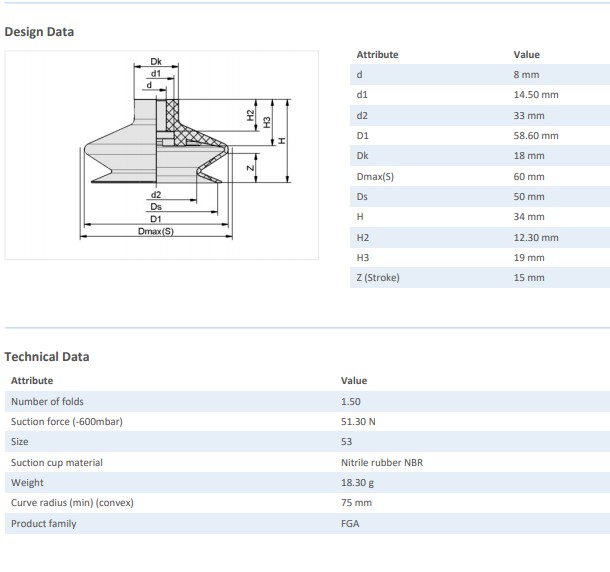Click the Z (Stroke) attribute row
Screen dimensions: 610x572
pos(377,277)
